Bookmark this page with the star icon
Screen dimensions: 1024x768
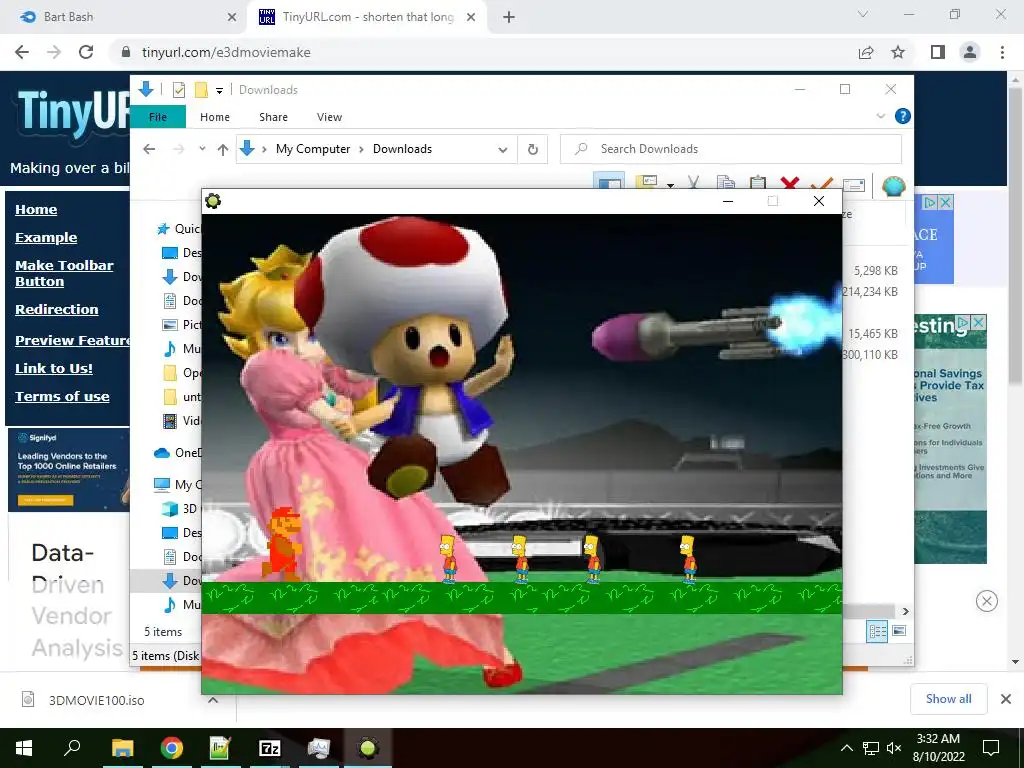pos(898,52)
